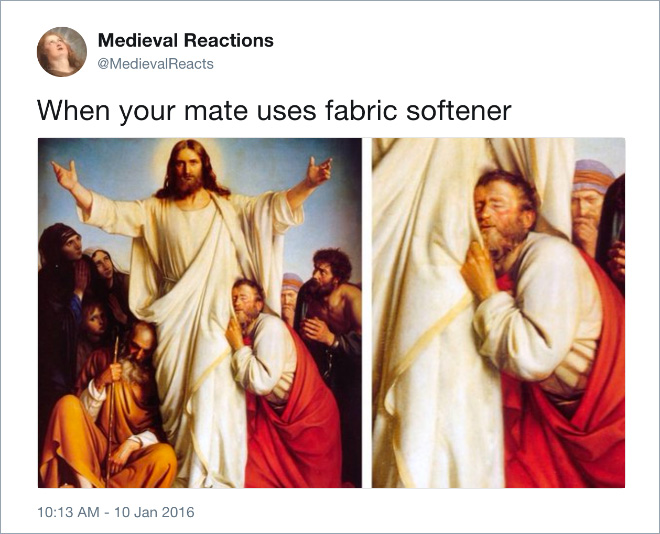Click the dark-hooded figure in left painting
The width and height of the screenshot is (660, 534).
[61, 295]
